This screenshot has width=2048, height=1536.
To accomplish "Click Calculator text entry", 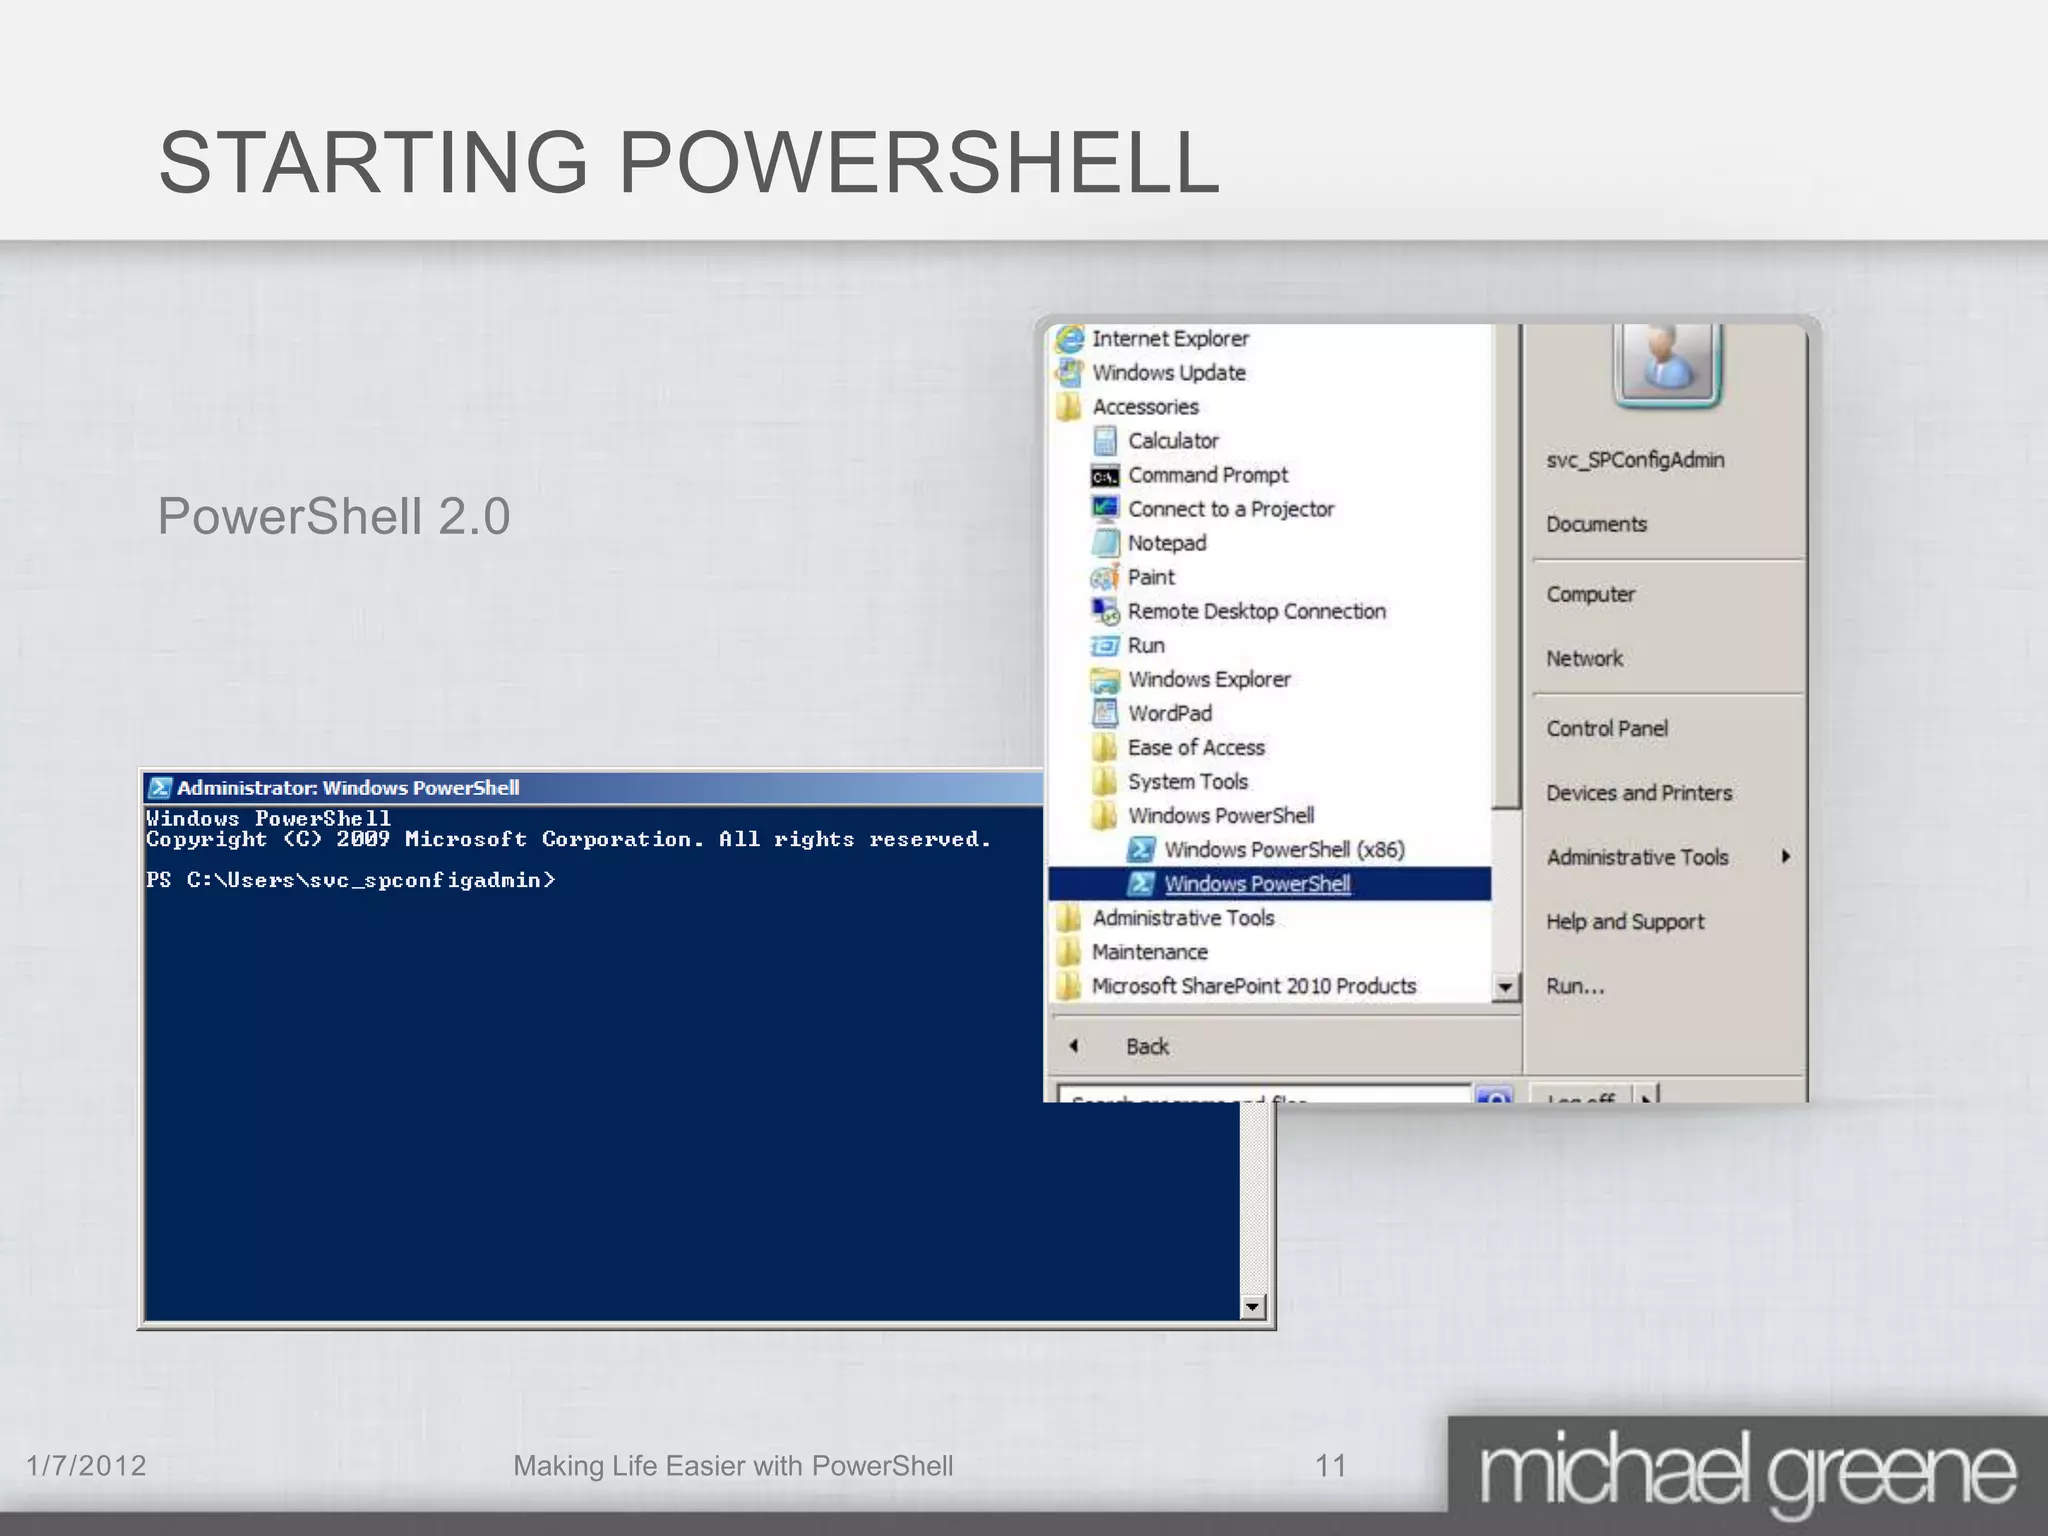I will 1173,441.
